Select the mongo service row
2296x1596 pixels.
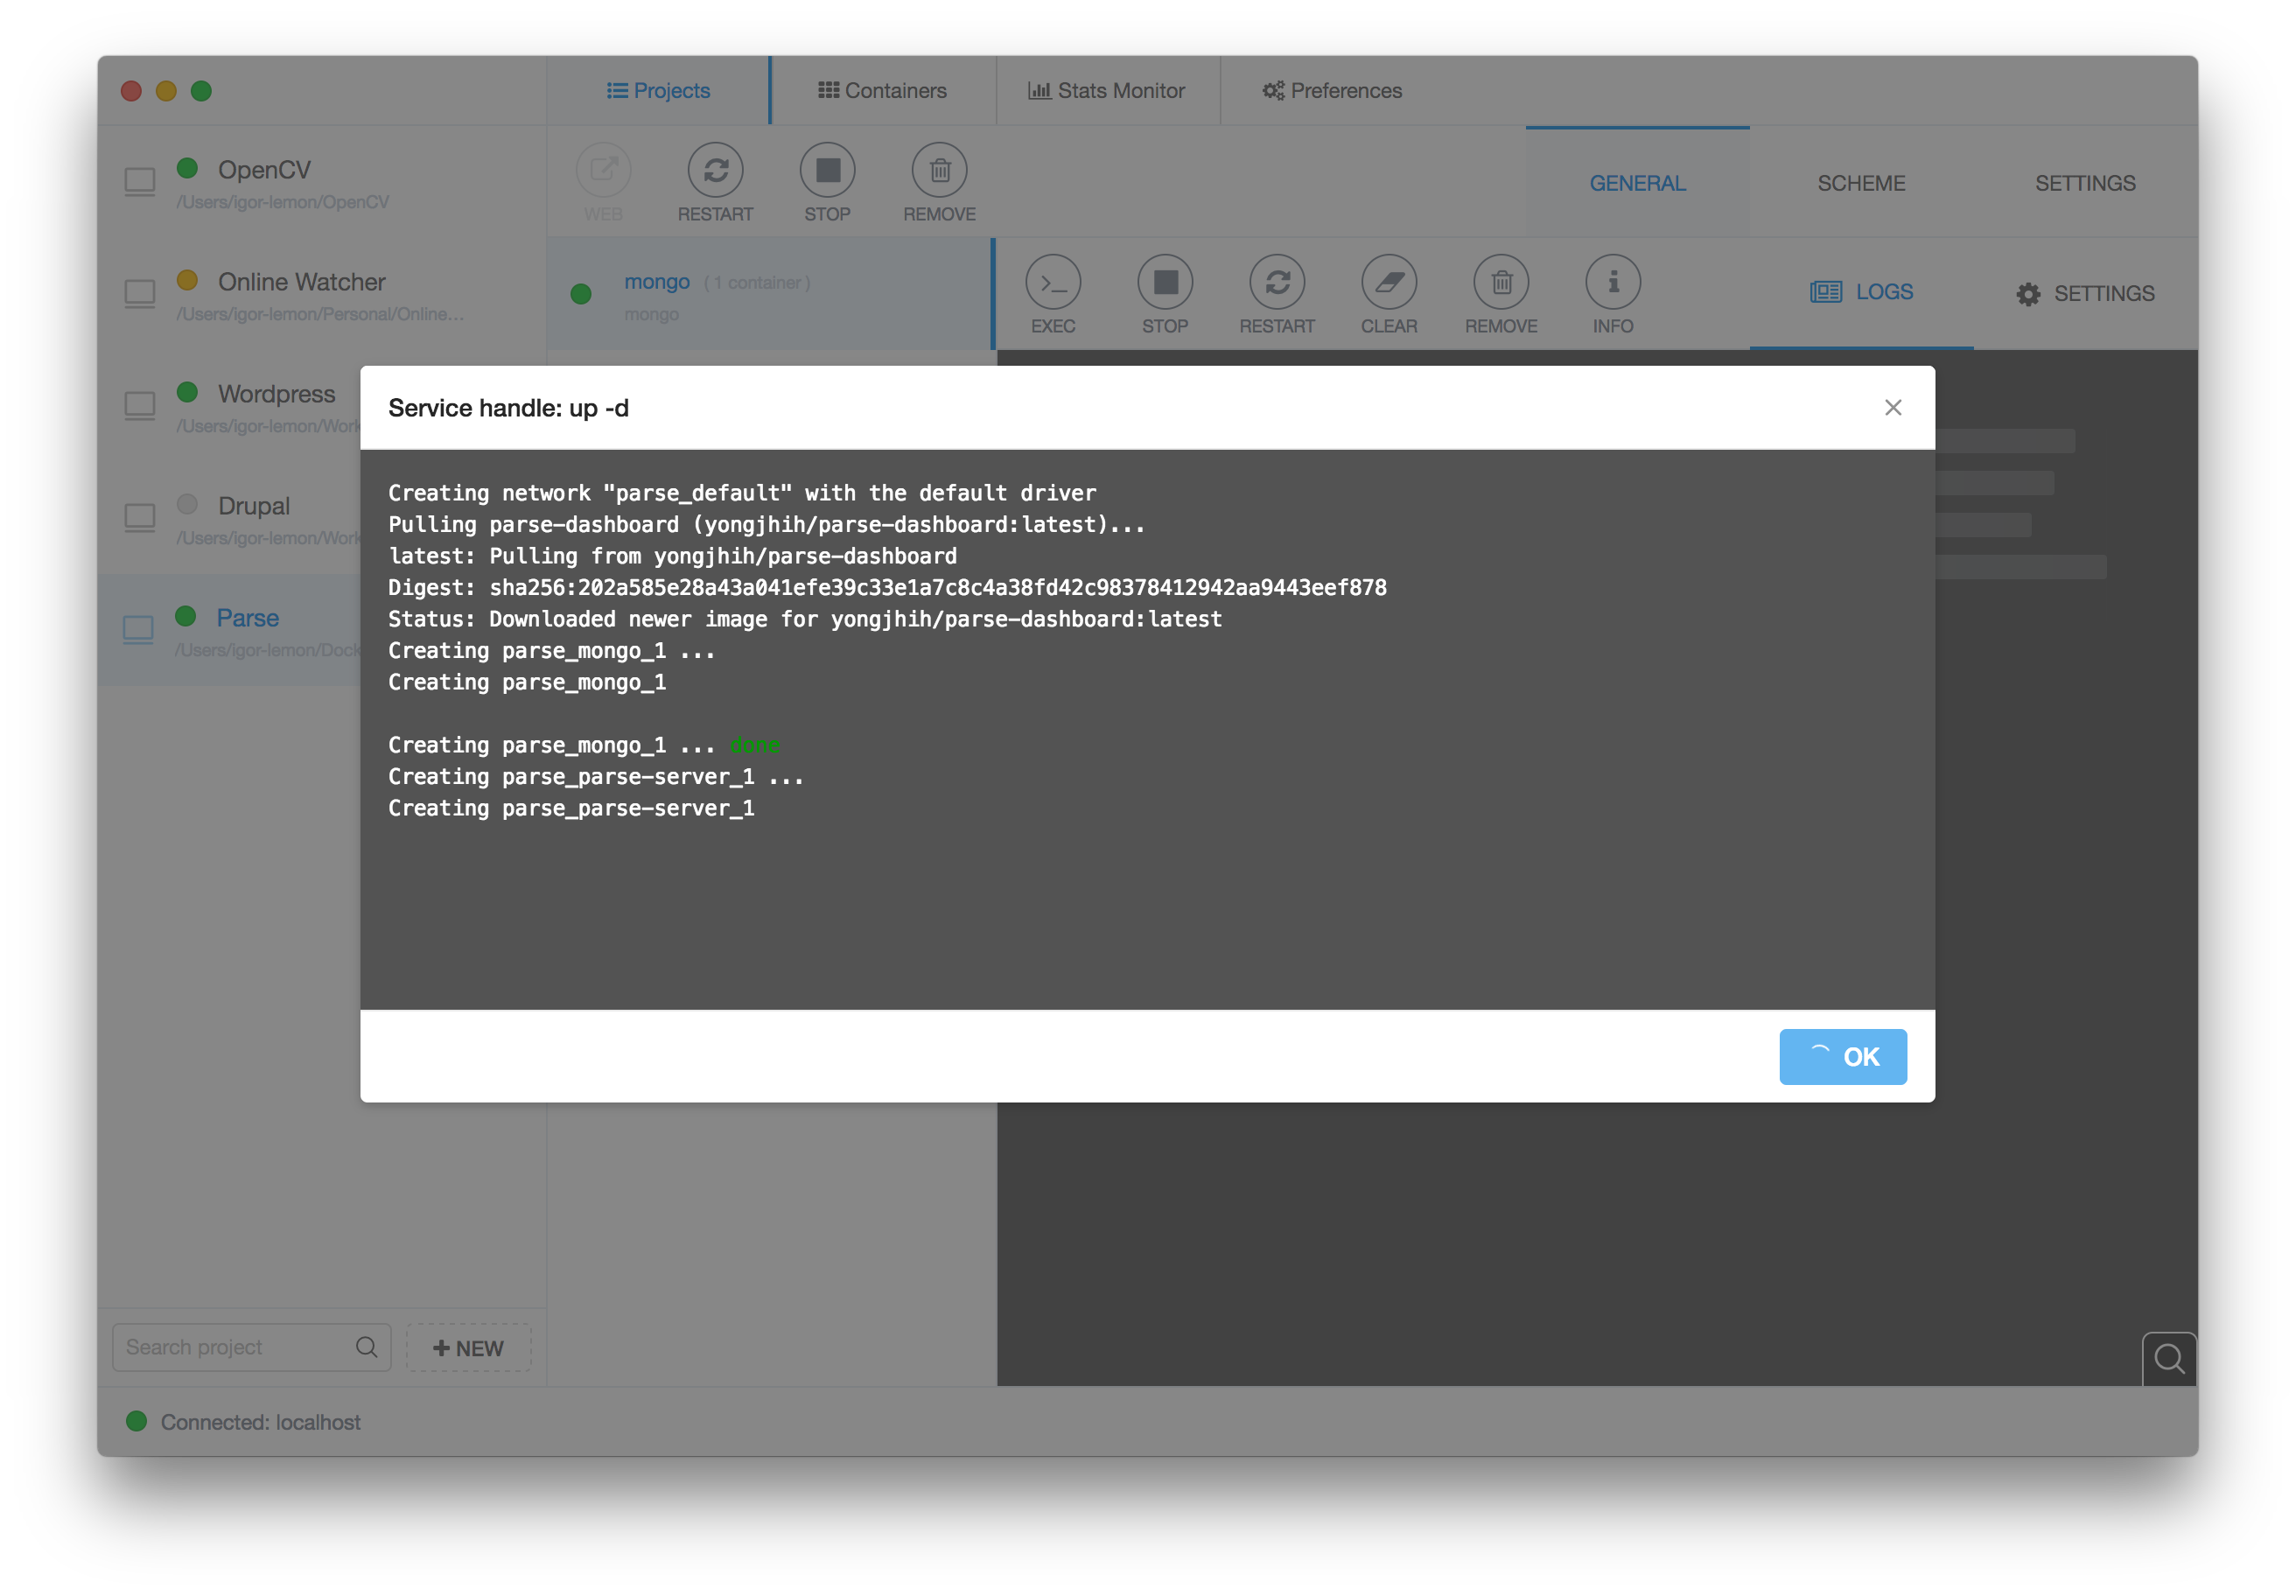[x=770, y=295]
